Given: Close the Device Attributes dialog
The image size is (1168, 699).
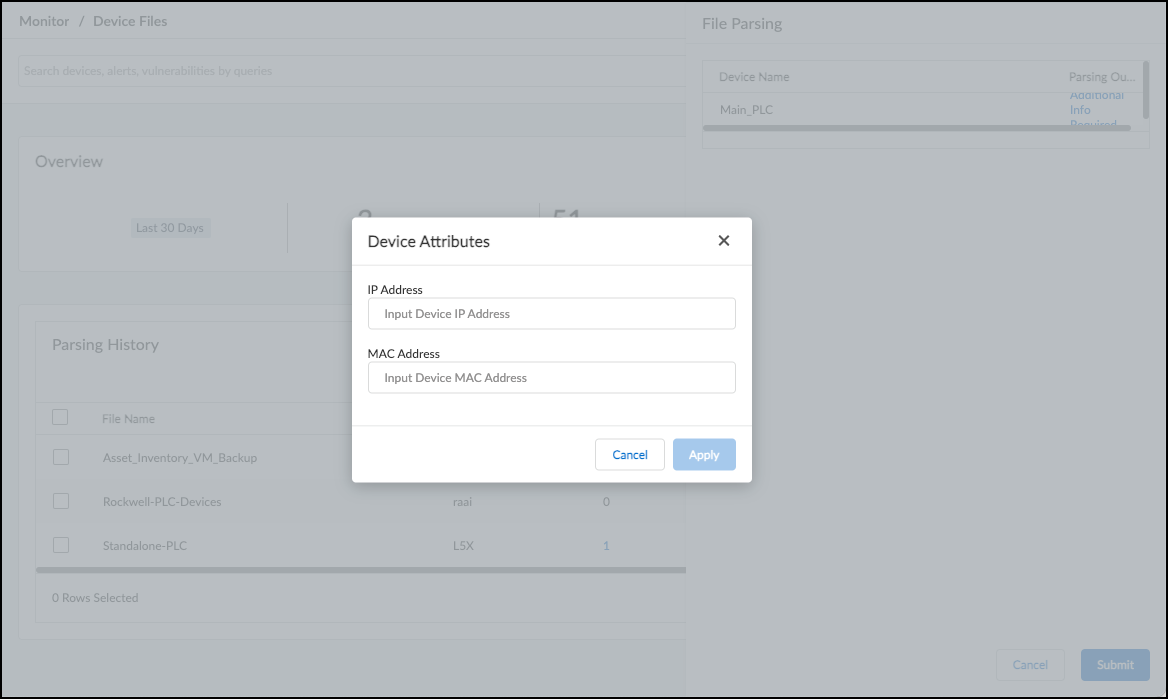Looking at the screenshot, I should 723,241.
